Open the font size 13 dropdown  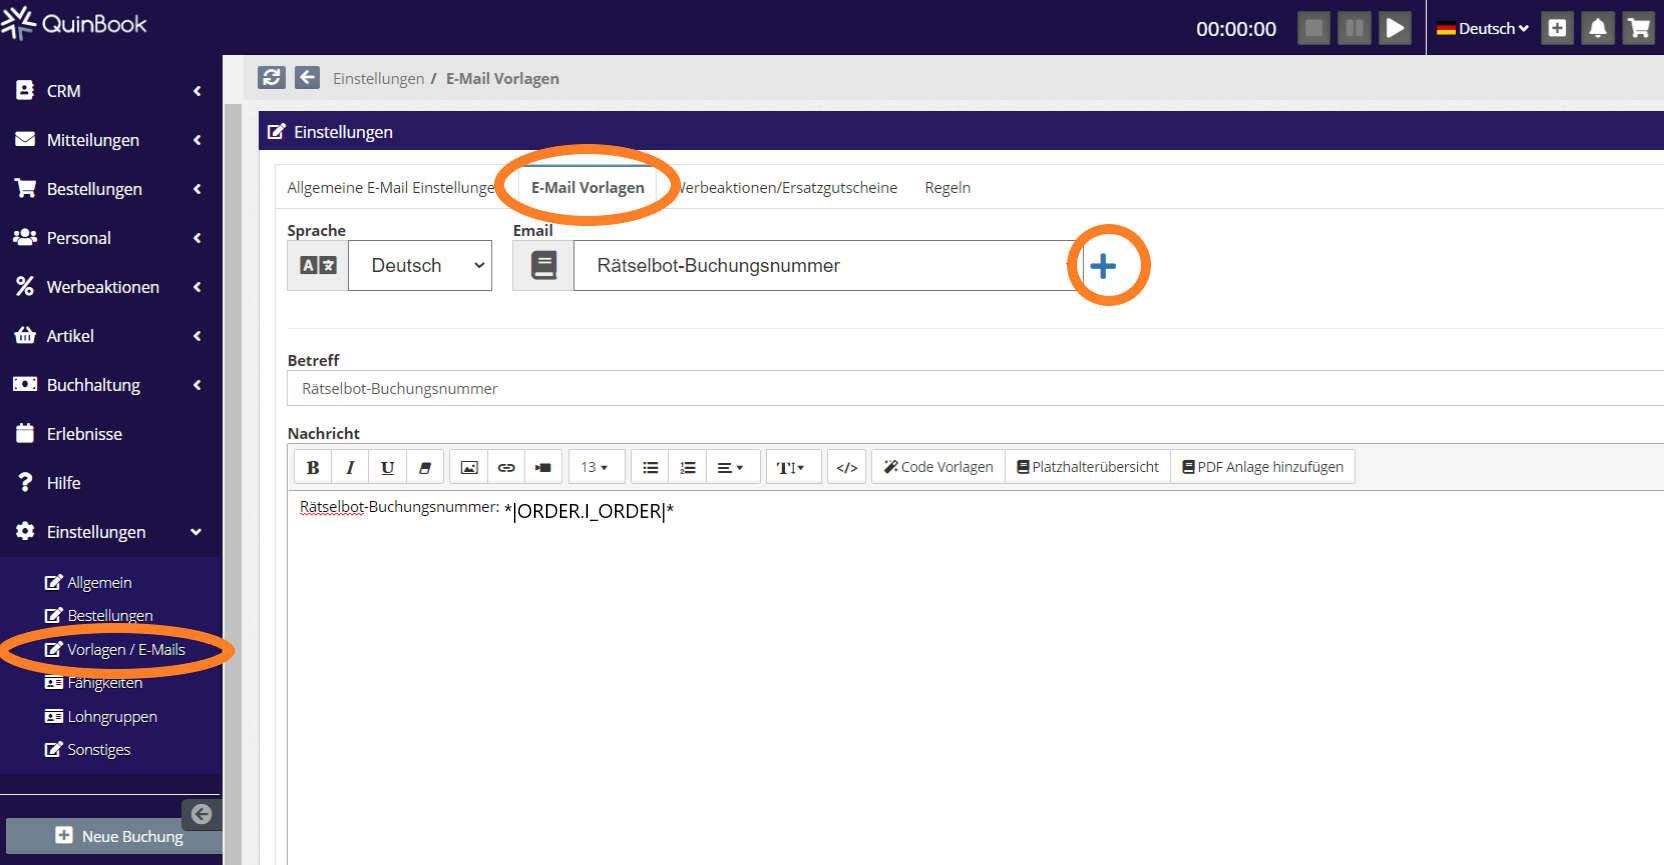595,467
